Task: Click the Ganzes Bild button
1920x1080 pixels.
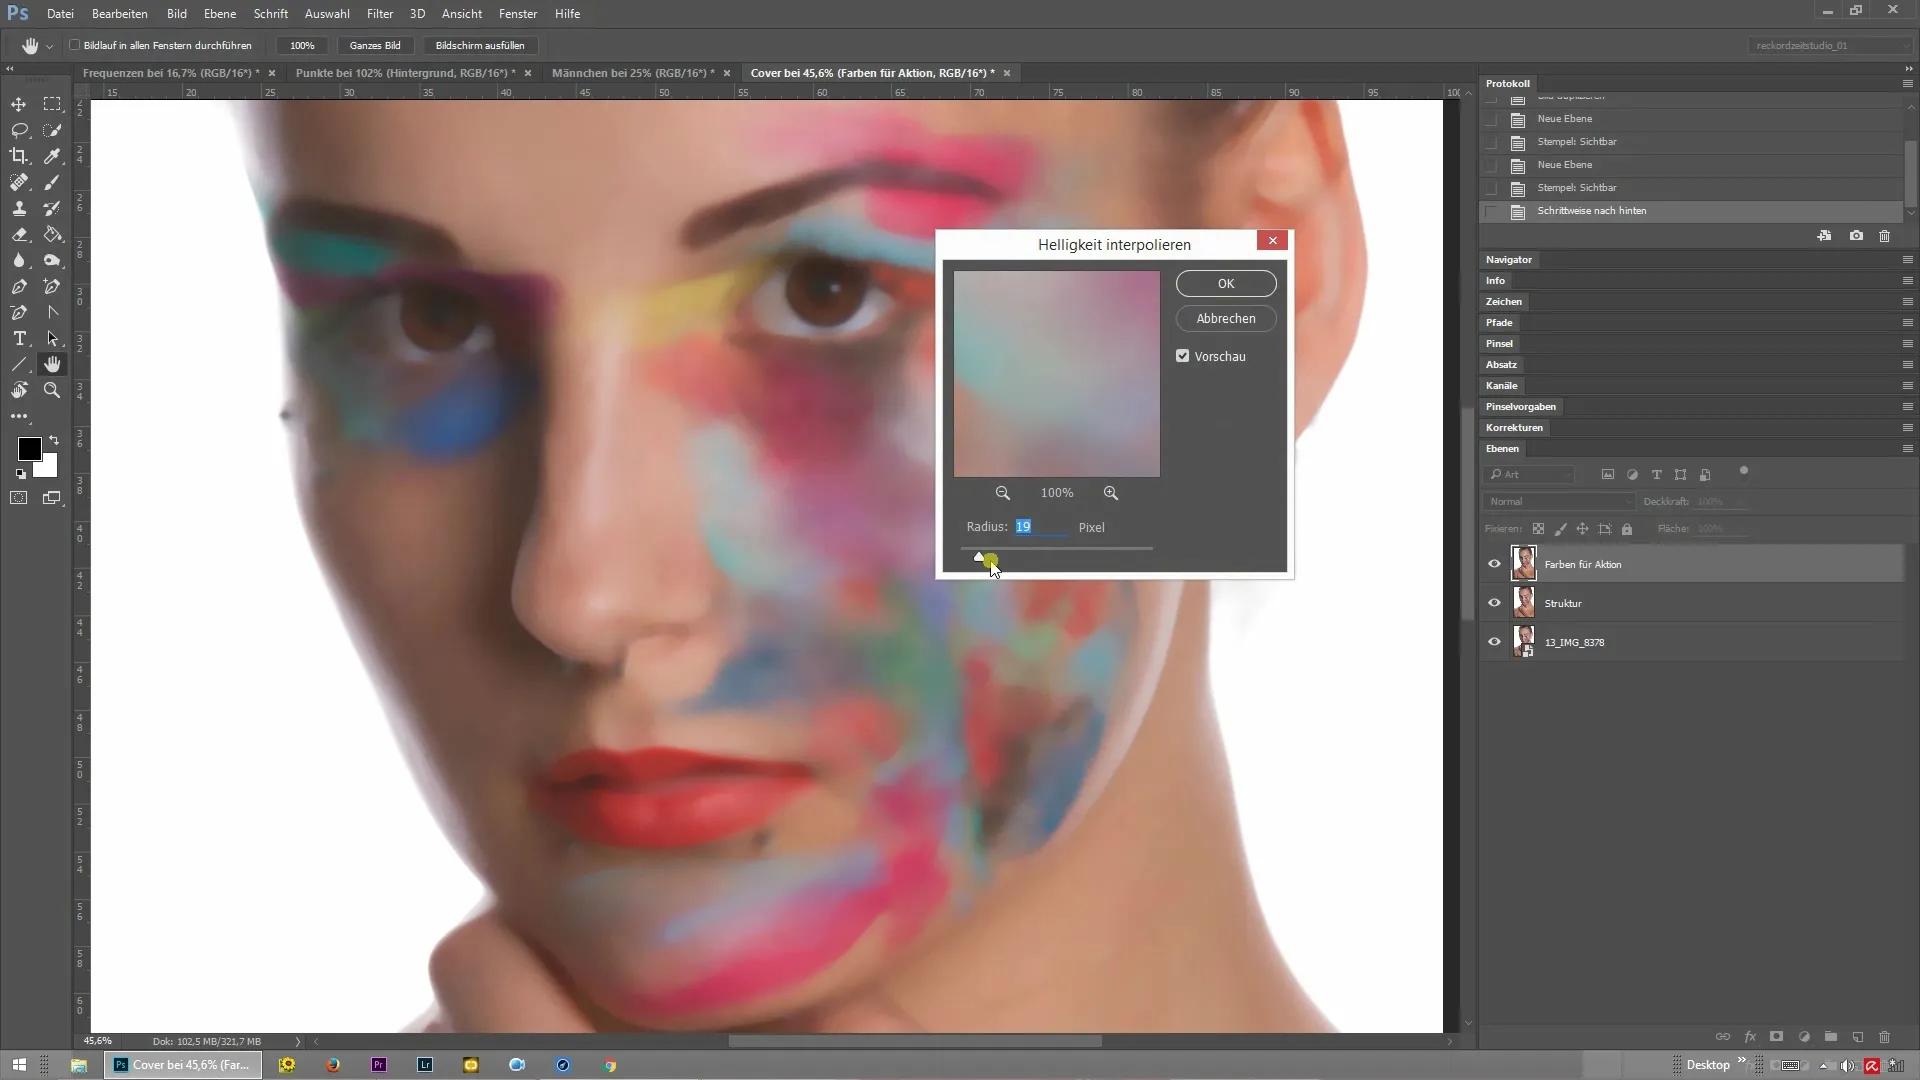Action: coord(375,46)
